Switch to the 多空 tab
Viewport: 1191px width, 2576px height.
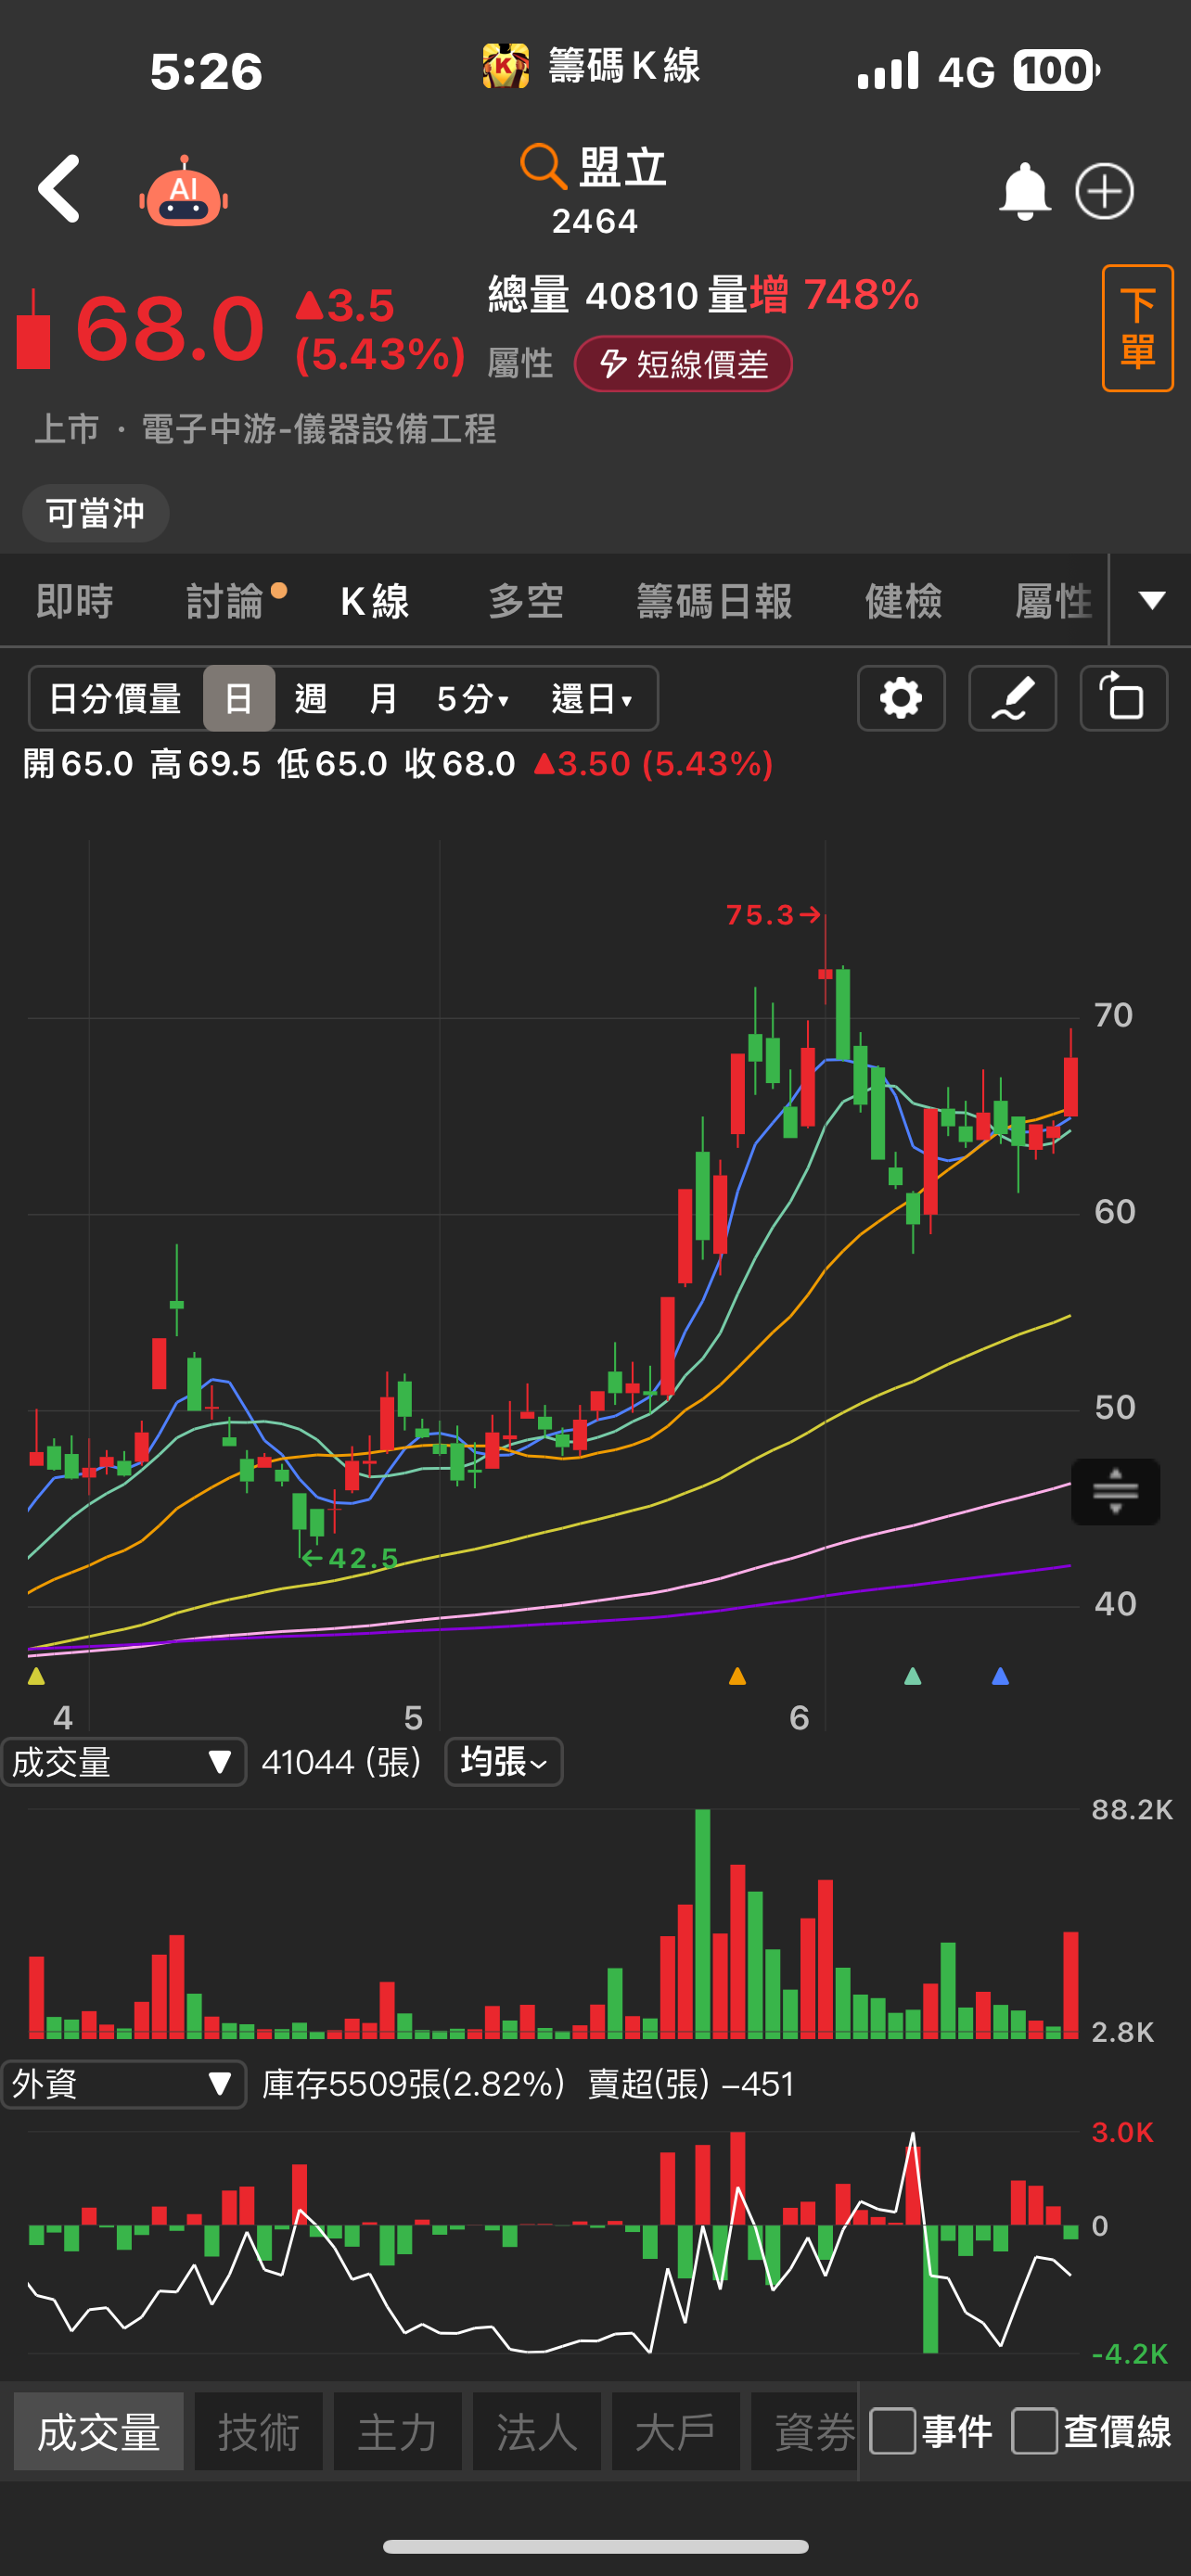pyautogui.click(x=526, y=601)
